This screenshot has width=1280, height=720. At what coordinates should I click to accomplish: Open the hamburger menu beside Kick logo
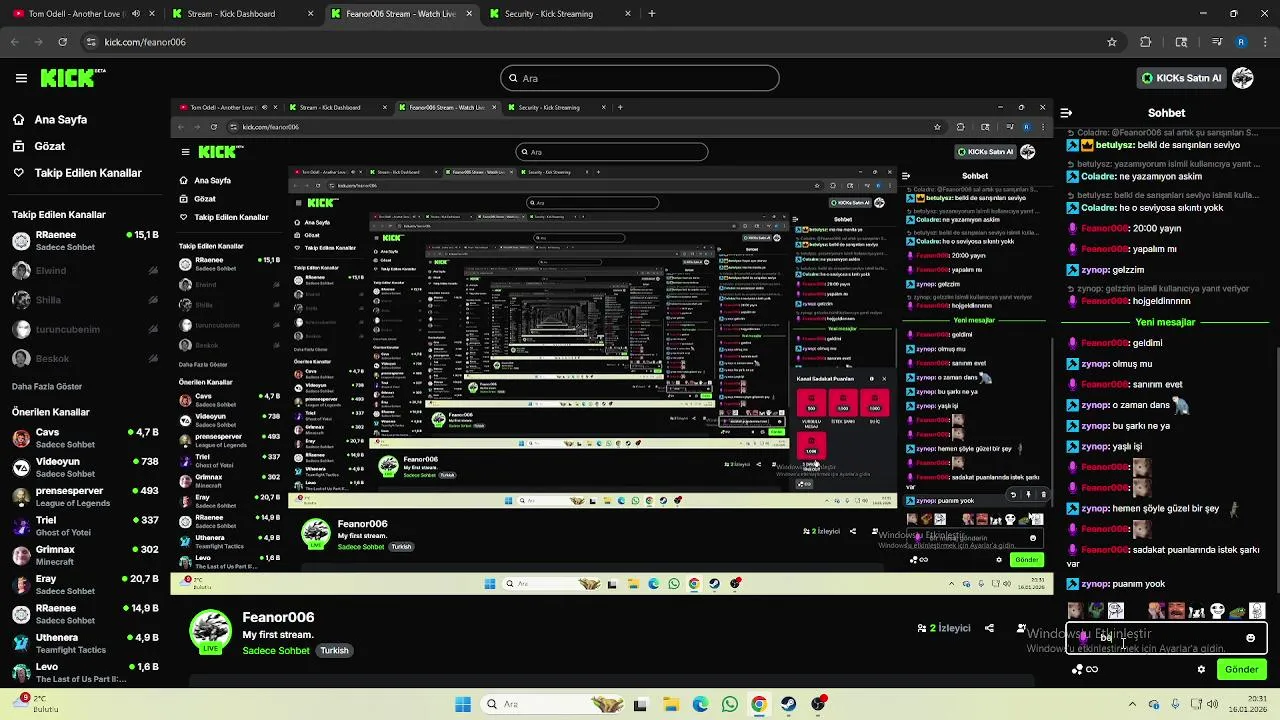pyautogui.click(x=21, y=78)
